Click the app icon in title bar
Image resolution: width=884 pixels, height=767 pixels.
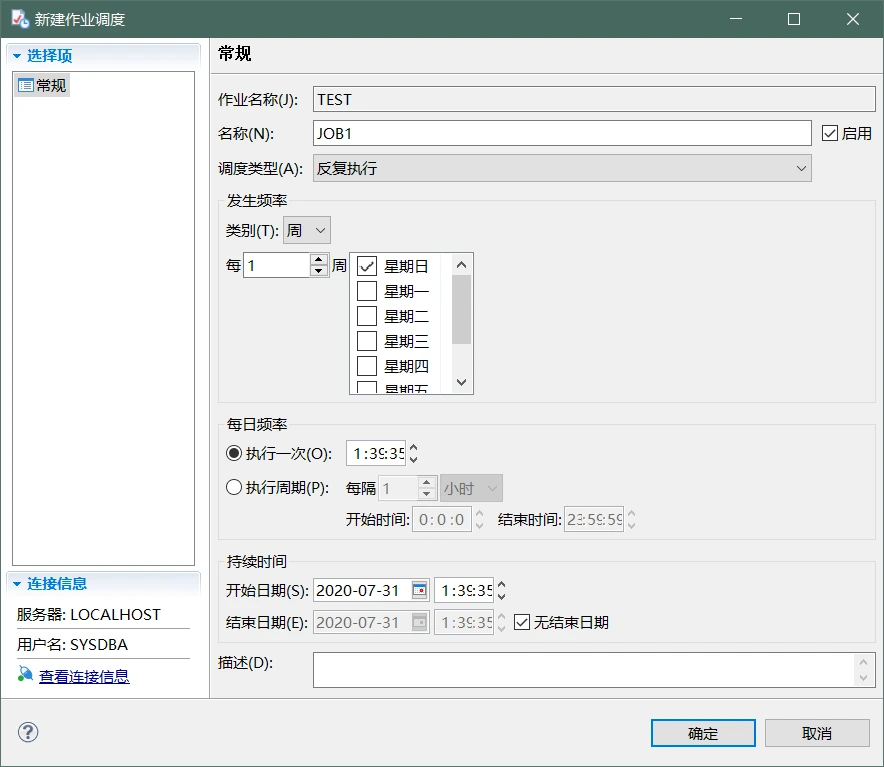(19, 19)
